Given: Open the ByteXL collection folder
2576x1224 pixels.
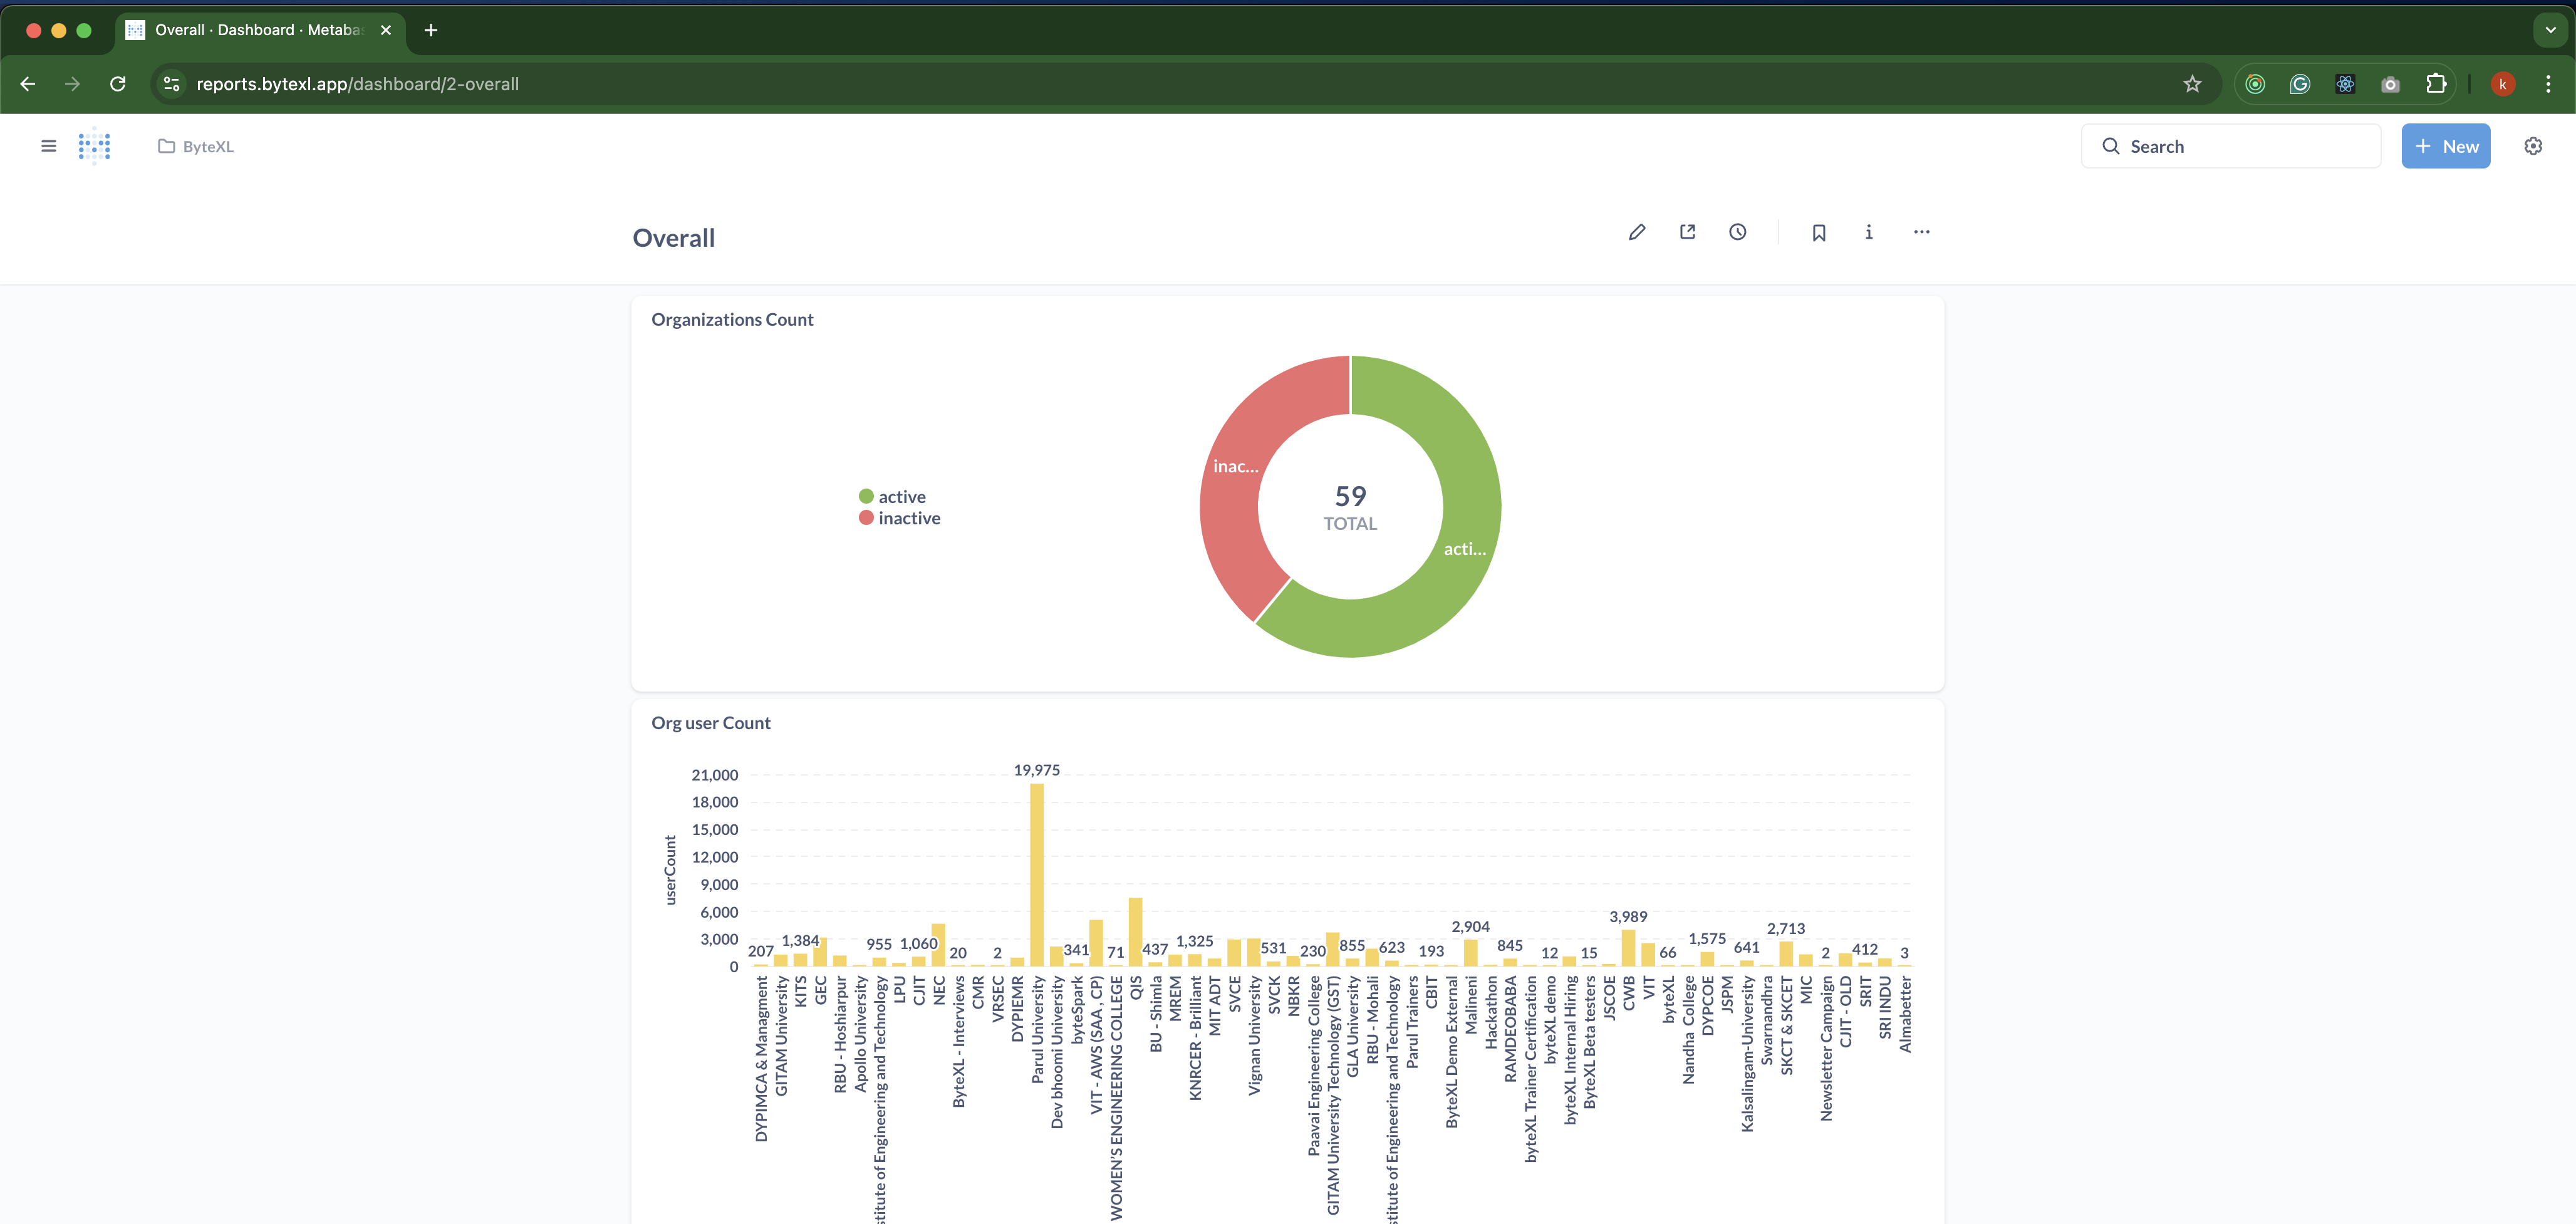Looking at the screenshot, I should coord(196,146).
